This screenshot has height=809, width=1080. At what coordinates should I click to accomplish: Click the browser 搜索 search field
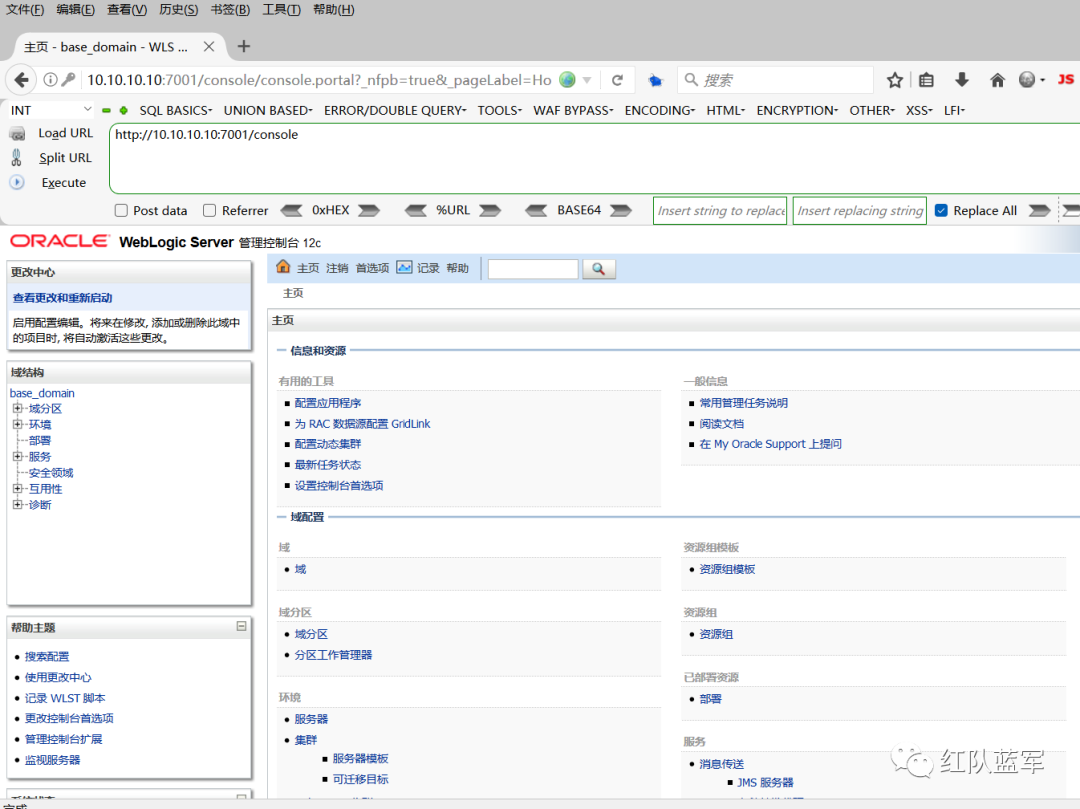click(x=776, y=80)
